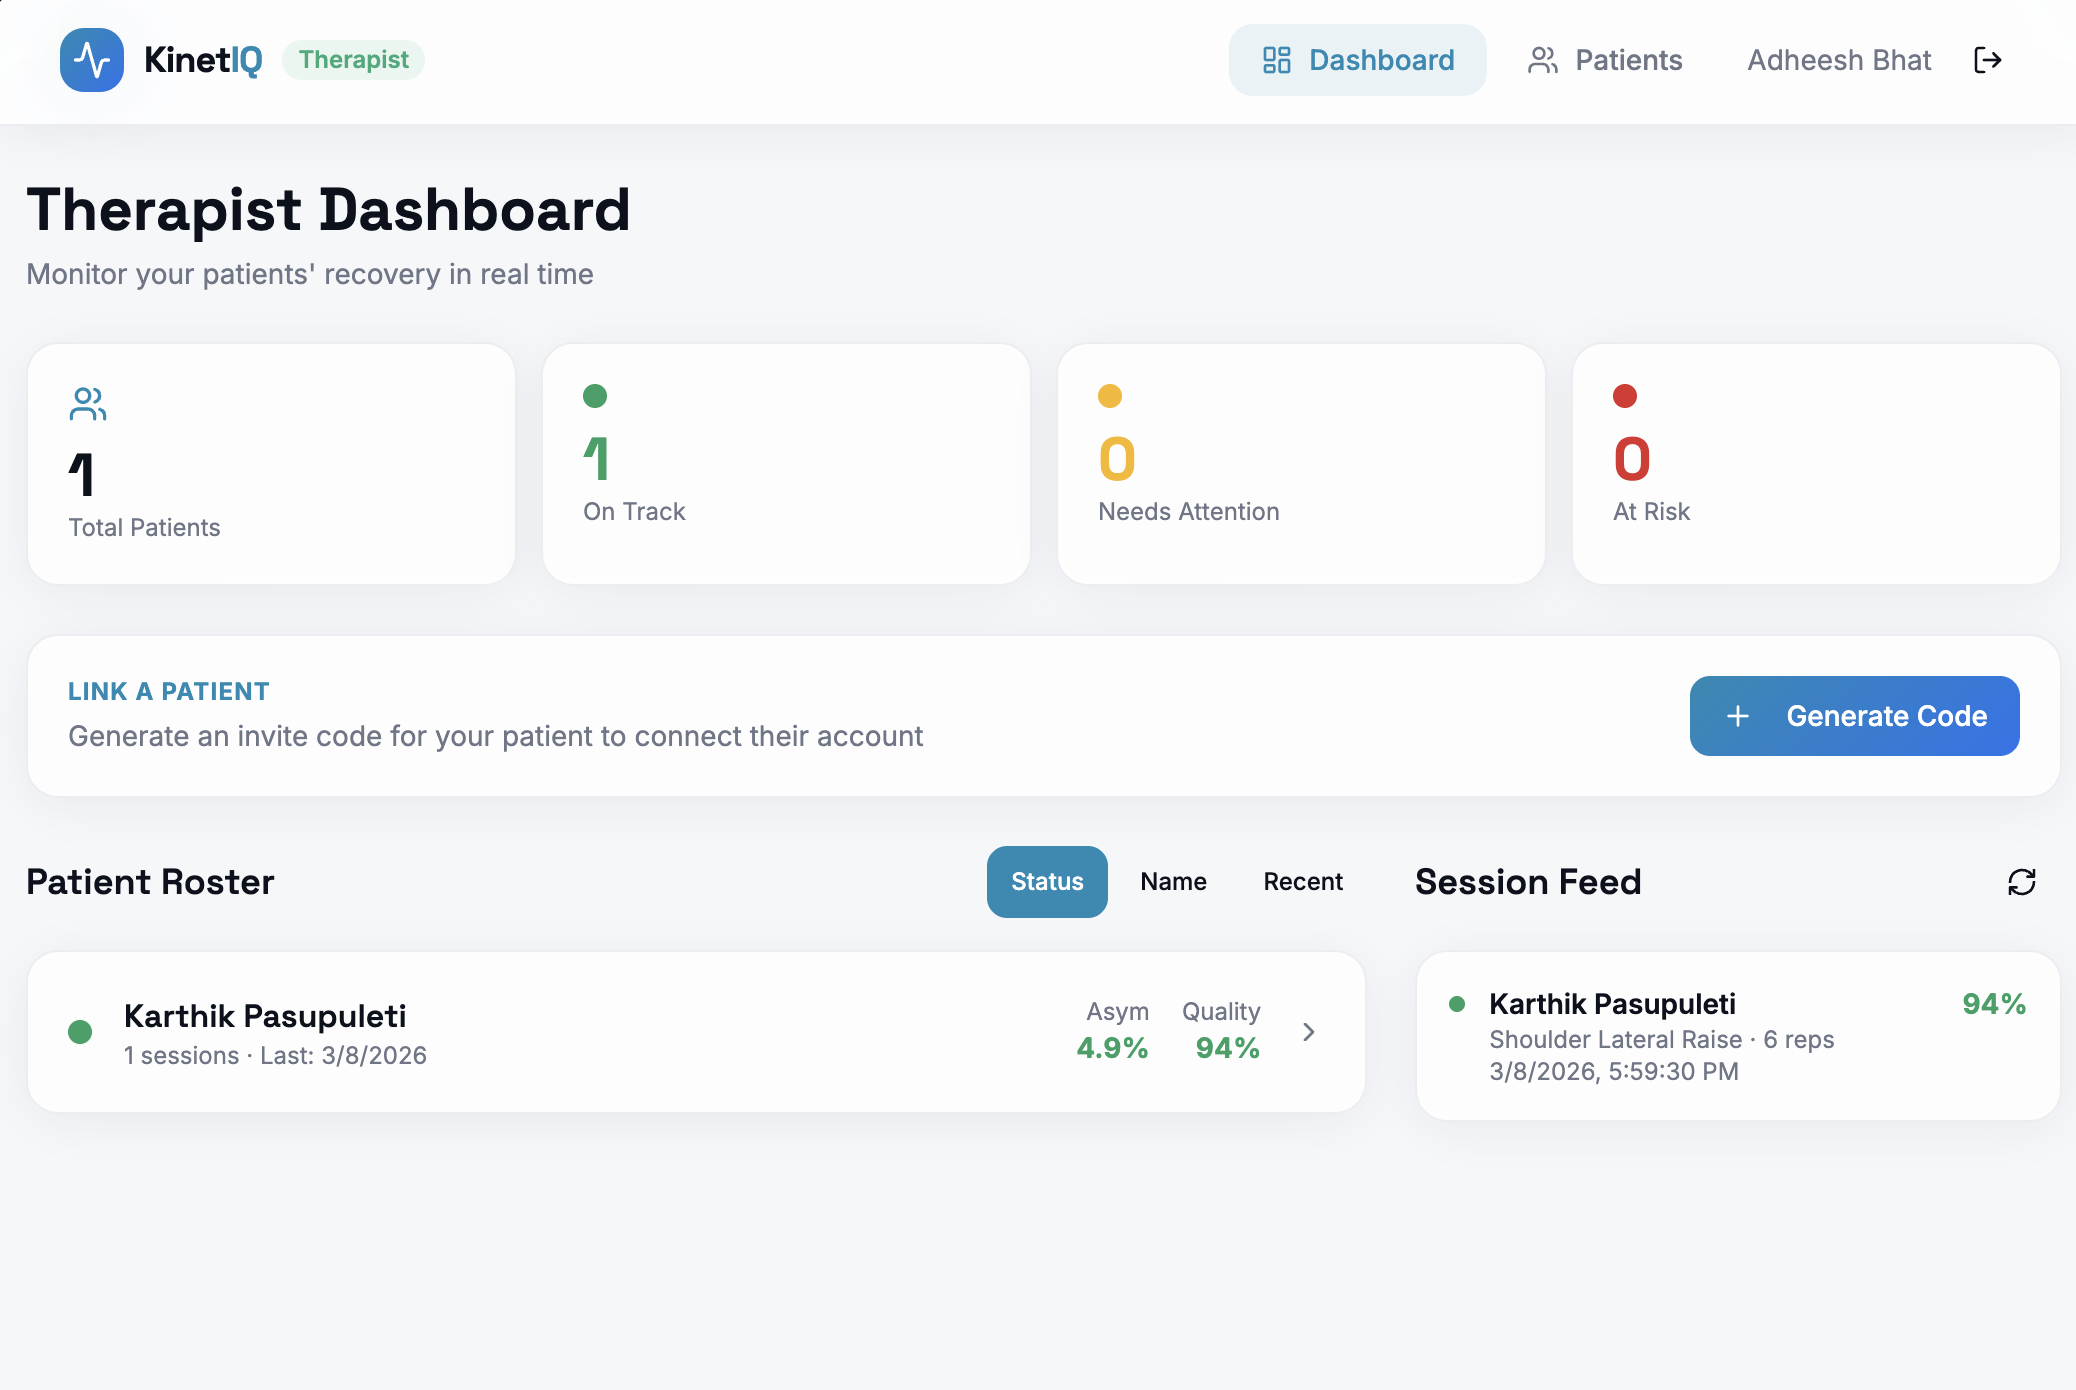This screenshot has width=2076, height=1390.
Task: Sort patient roster by Recent
Action: coord(1303,882)
